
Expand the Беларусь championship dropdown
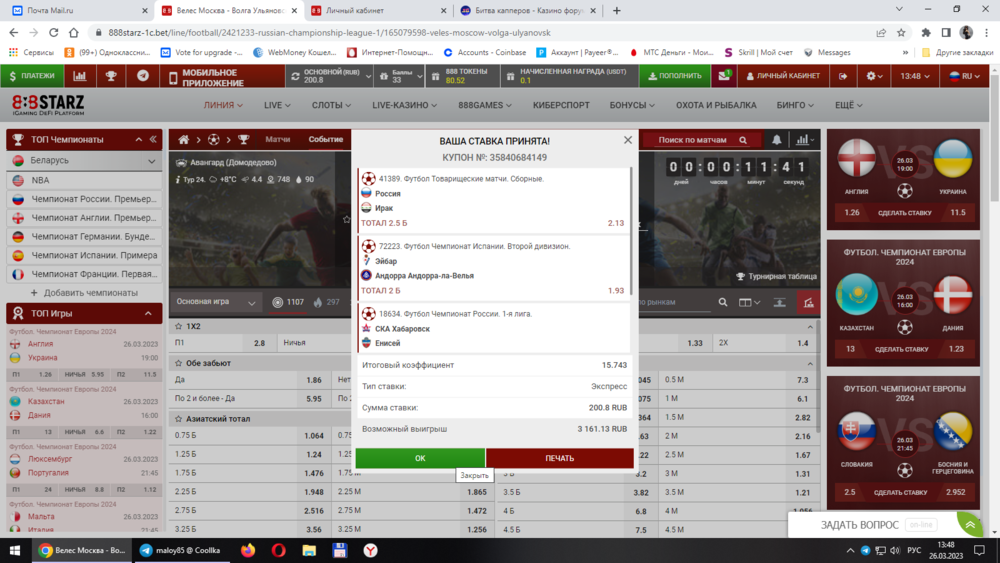coord(151,161)
